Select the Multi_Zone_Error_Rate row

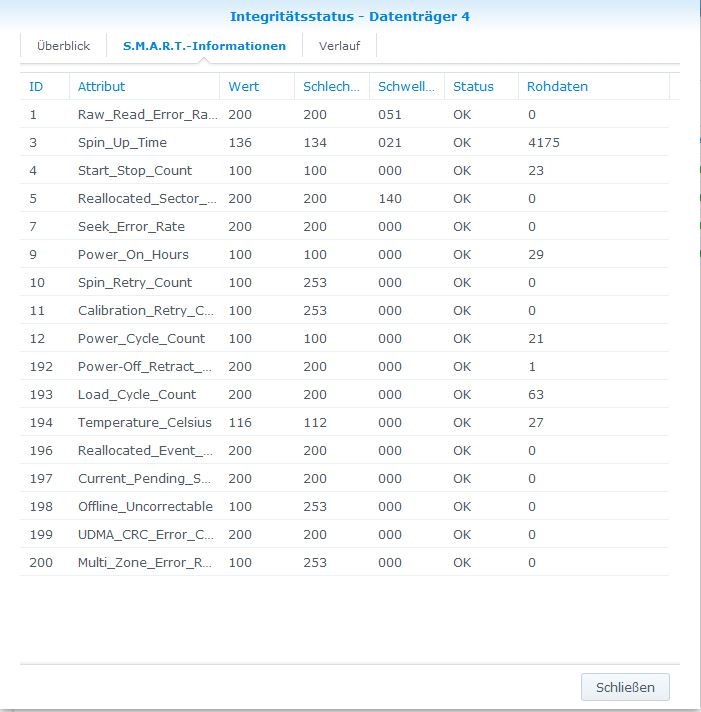pos(145,563)
